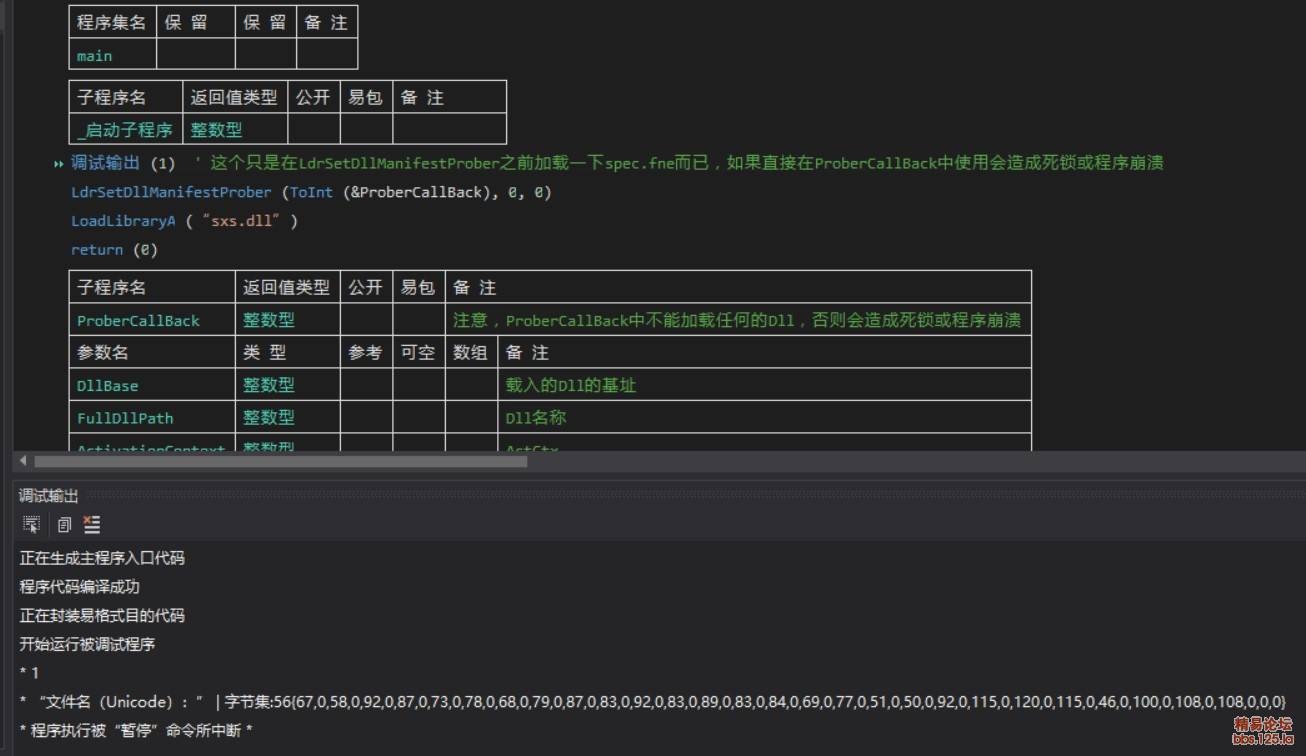Click the ProberCallBack remark starting with 注意

coord(737,320)
